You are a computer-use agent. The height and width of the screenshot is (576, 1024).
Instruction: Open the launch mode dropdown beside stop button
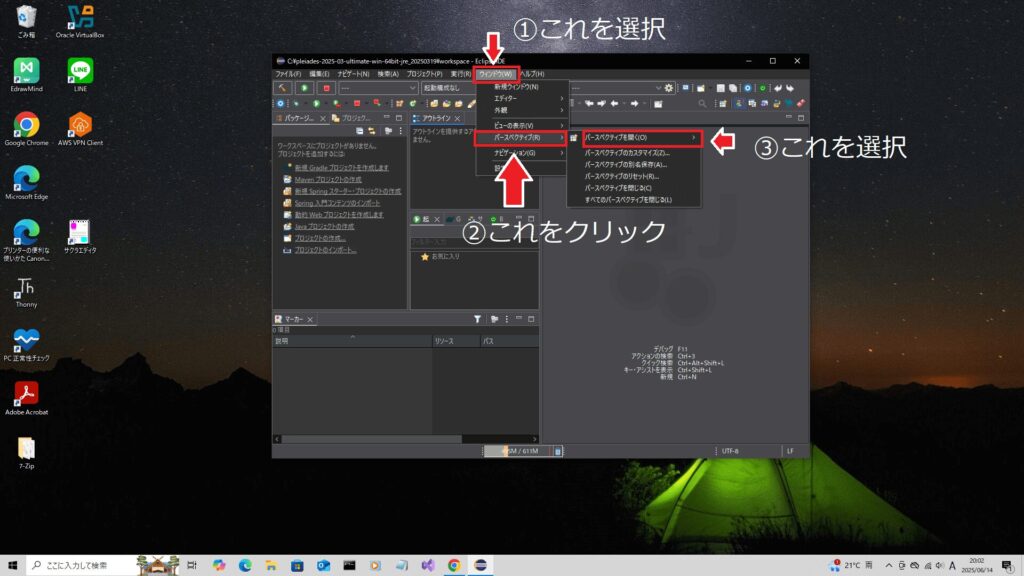[x=377, y=88]
